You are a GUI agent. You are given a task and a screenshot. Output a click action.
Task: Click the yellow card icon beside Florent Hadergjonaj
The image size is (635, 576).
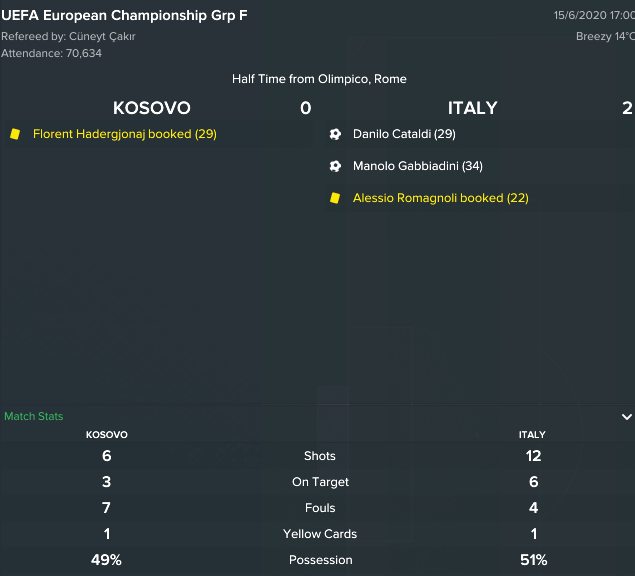click(15, 134)
